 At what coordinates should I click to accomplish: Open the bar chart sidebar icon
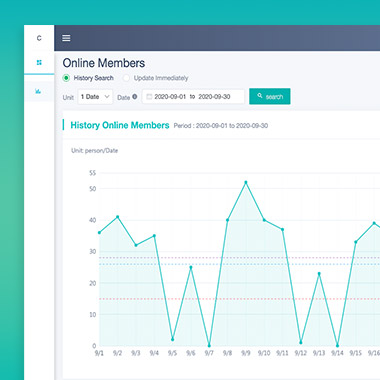click(x=38, y=91)
